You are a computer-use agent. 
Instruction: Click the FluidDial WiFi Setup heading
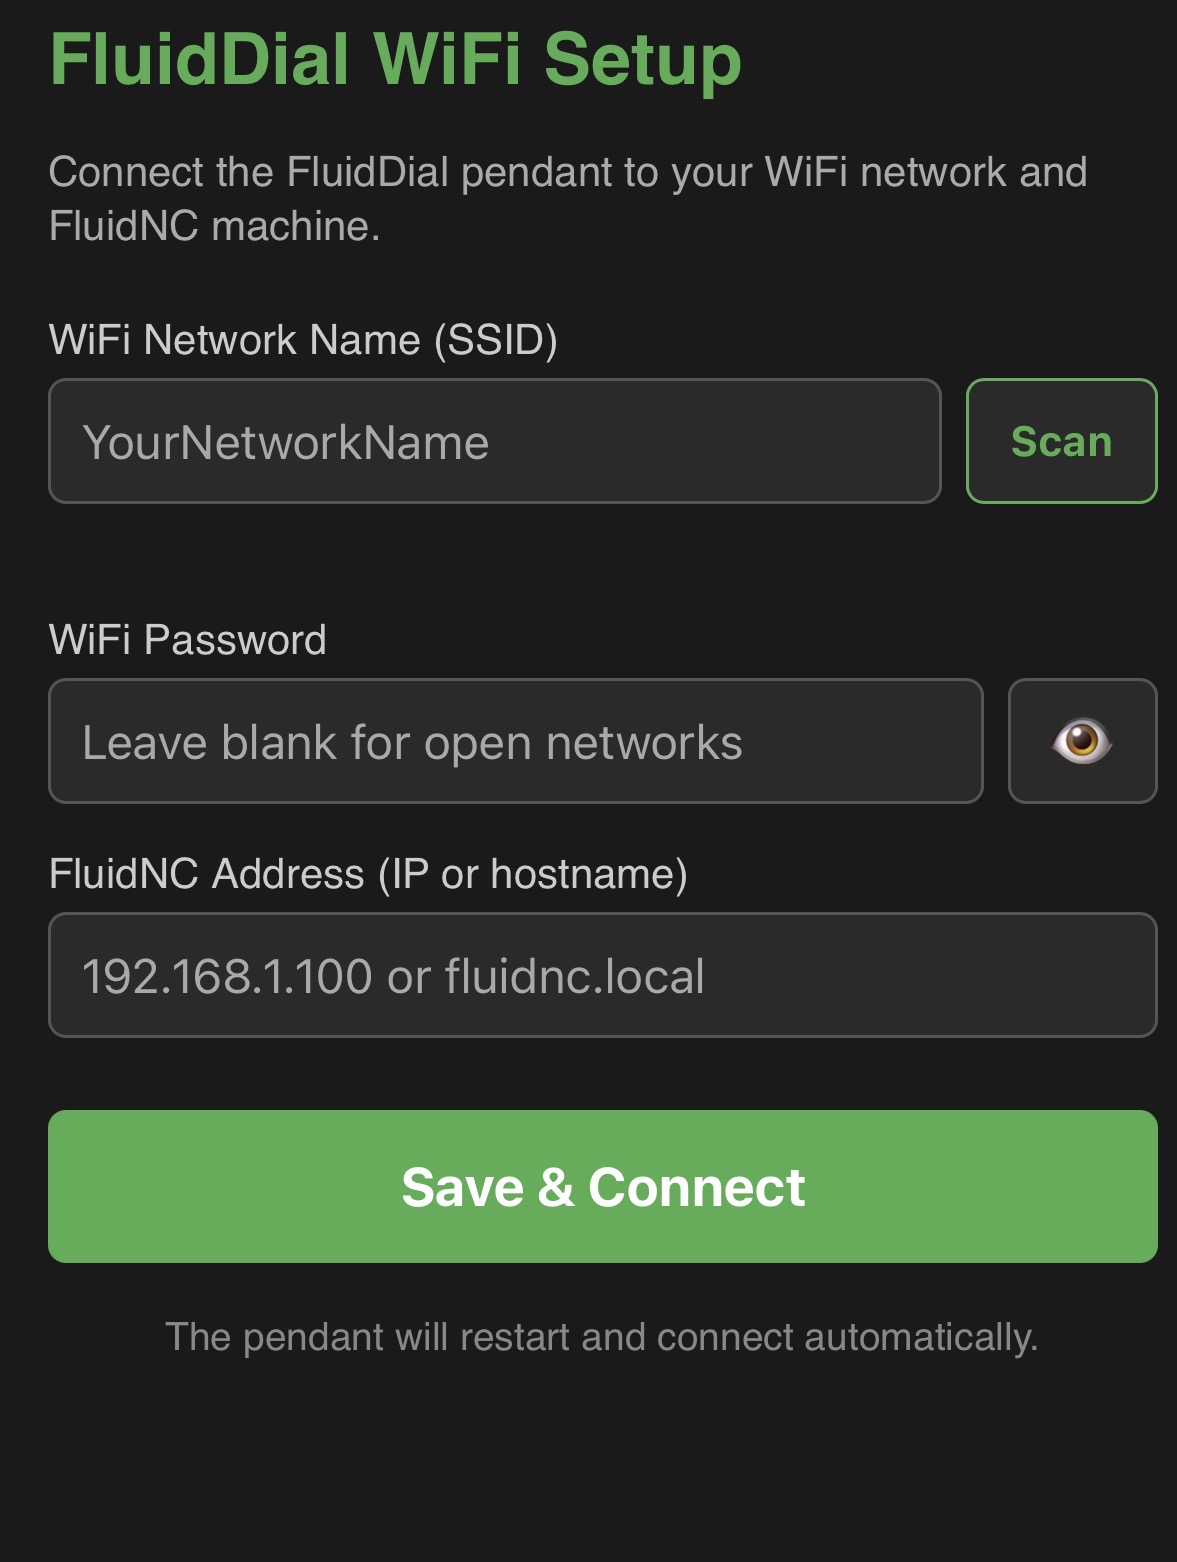[395, 60]
